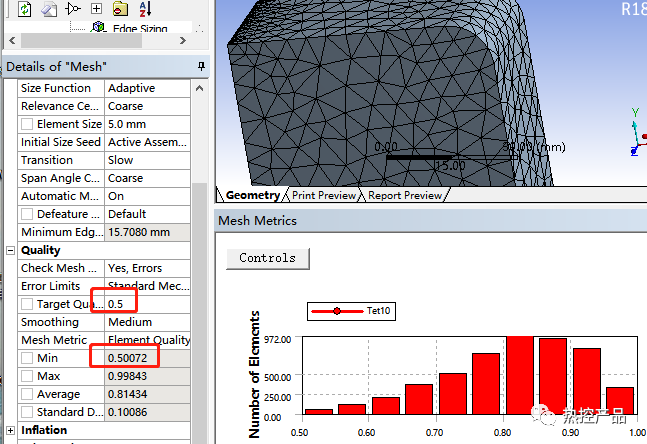Click the Average value 0.81434
The height and width of the screenshot is (444, 647).
click(x=147, y=394)
